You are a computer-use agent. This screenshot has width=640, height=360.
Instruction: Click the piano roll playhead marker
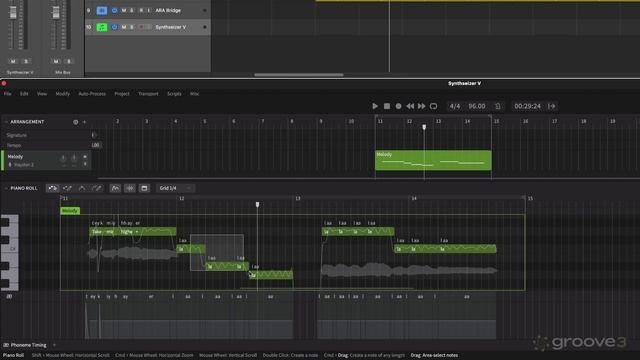click(x=257, y=204)
